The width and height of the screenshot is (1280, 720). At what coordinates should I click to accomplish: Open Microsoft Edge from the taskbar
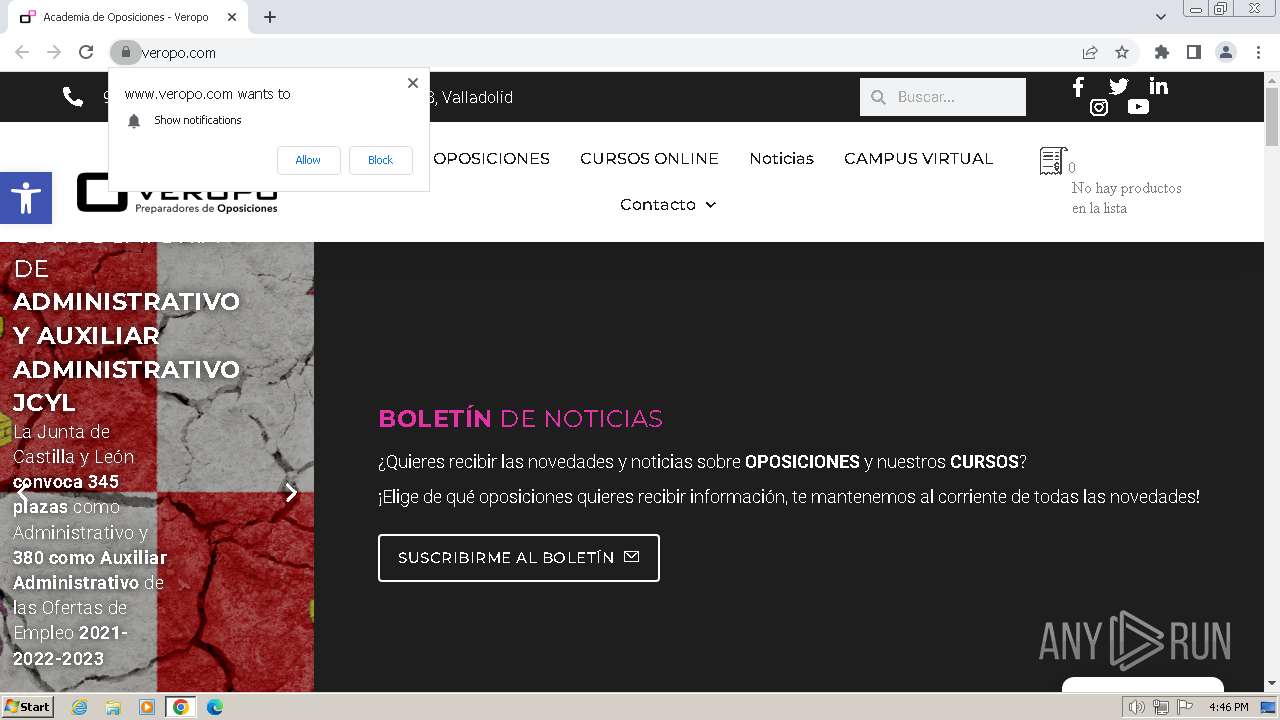pyautogui.click(x=214, y=707)
